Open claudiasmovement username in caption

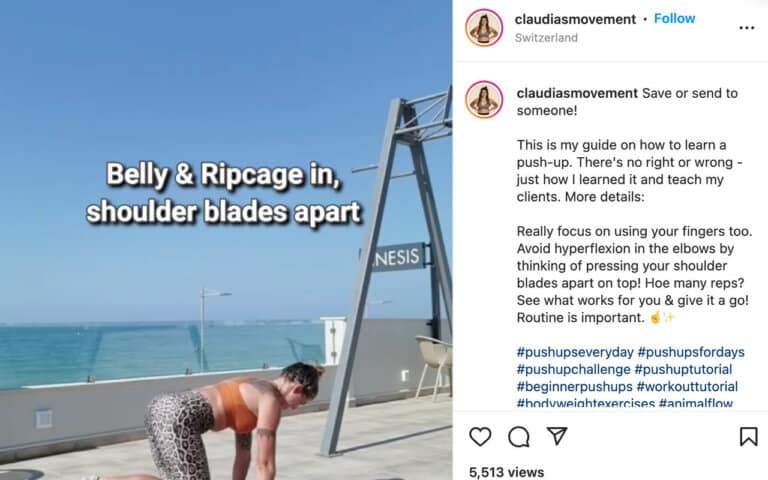click(577, 93)
